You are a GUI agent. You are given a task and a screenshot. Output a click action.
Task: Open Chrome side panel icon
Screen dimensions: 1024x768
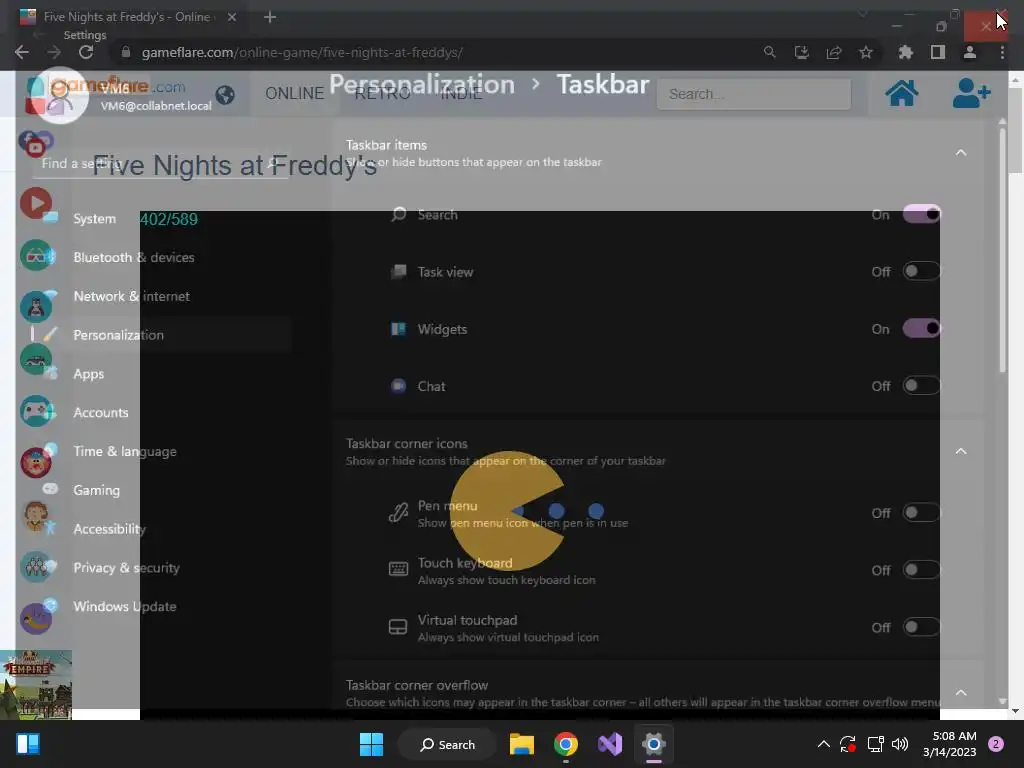pyautogui.click(x=938, y=52)
